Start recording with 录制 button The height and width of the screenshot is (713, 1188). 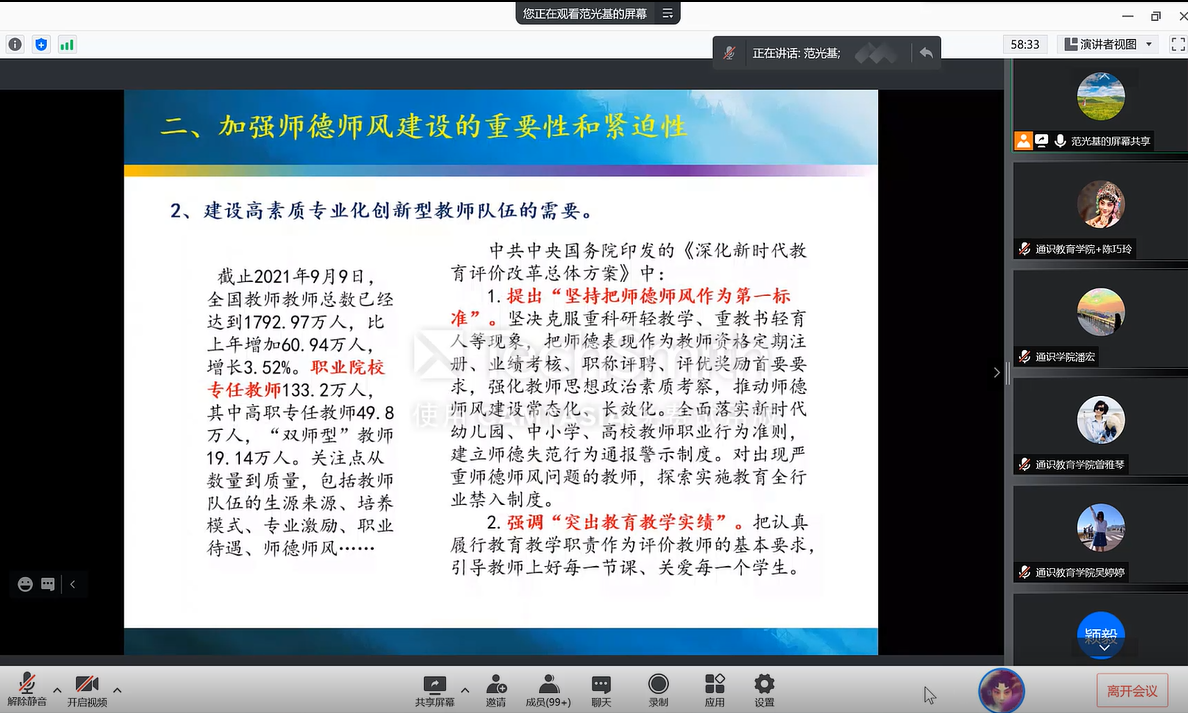pos(658,689)
